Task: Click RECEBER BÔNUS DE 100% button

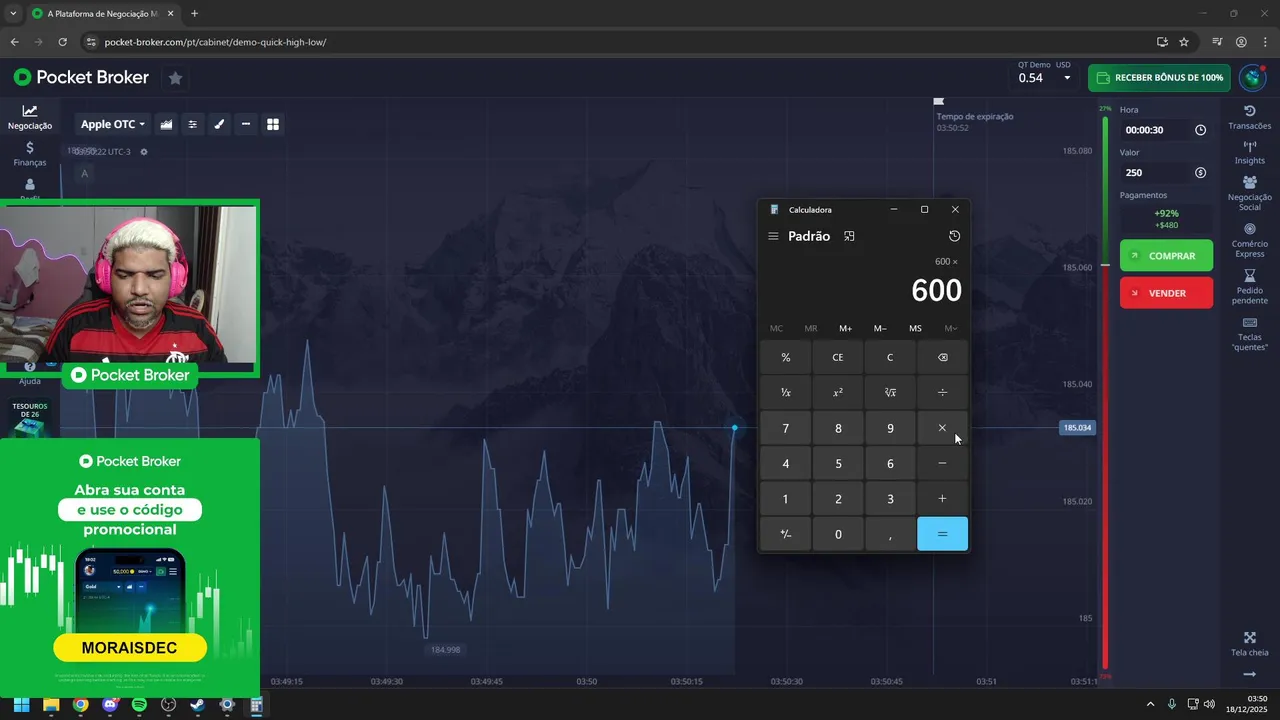Action: pyautogui.click(x=1158, y=77)
